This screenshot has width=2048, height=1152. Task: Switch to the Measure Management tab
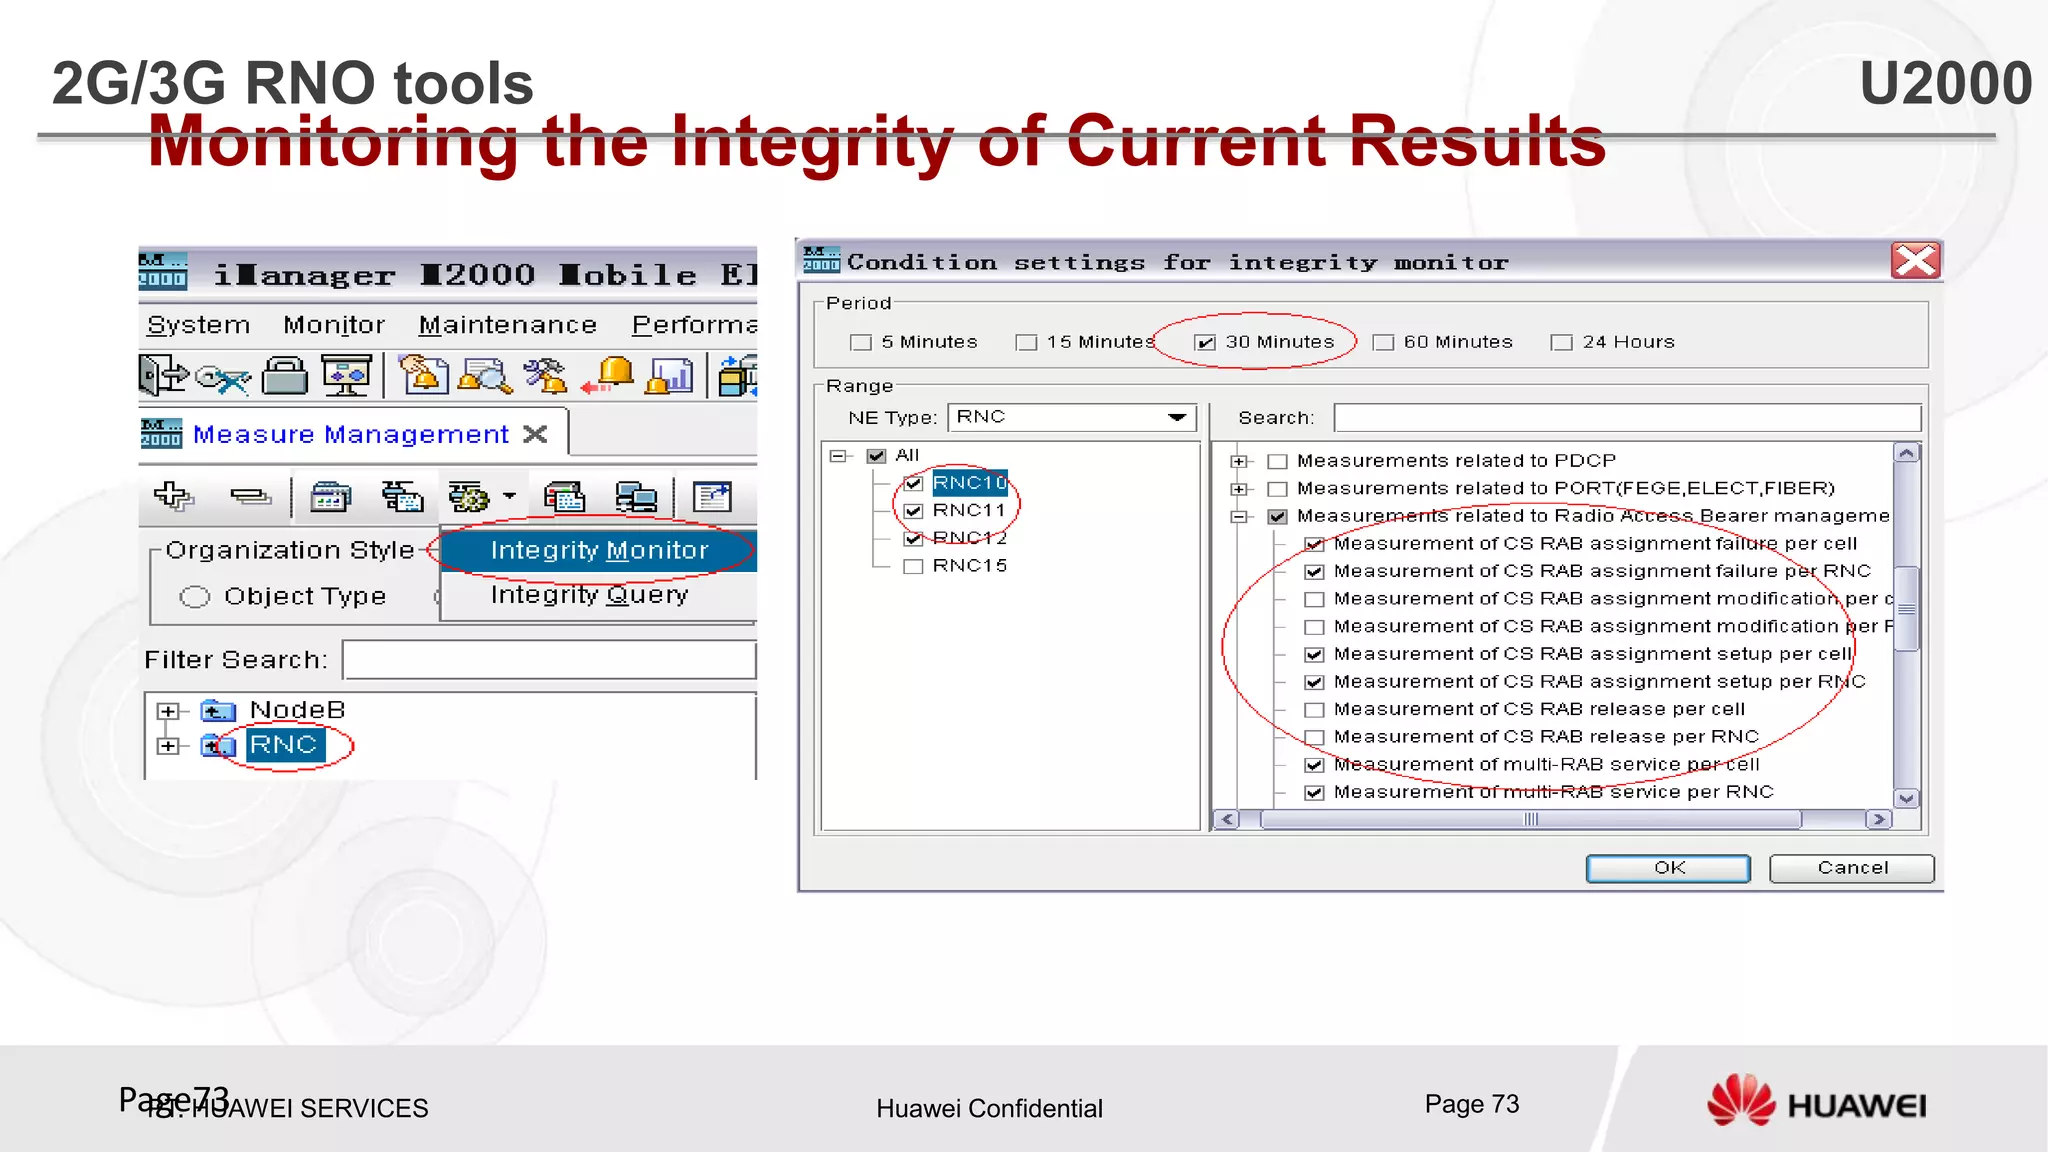tap(351, 435)
